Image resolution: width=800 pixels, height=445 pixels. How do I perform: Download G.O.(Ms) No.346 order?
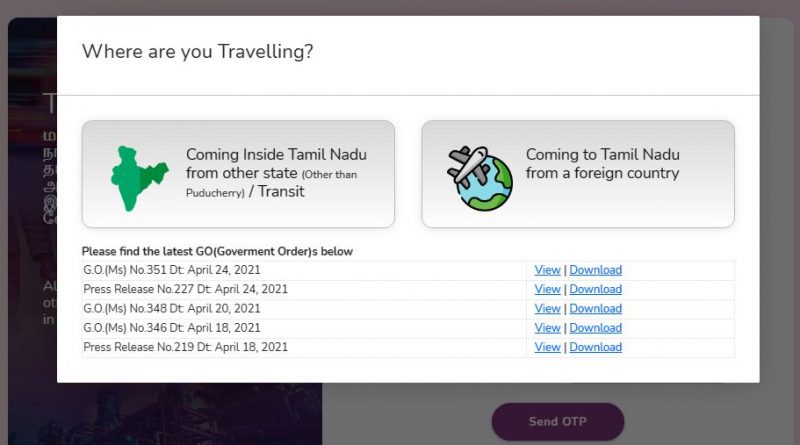pos(595,328)
